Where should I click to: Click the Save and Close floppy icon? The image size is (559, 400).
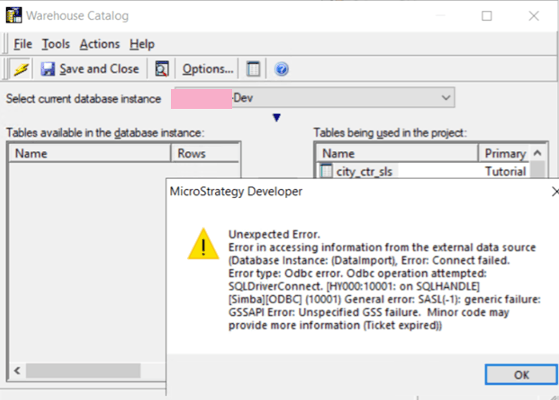click(x=47, y=69)
